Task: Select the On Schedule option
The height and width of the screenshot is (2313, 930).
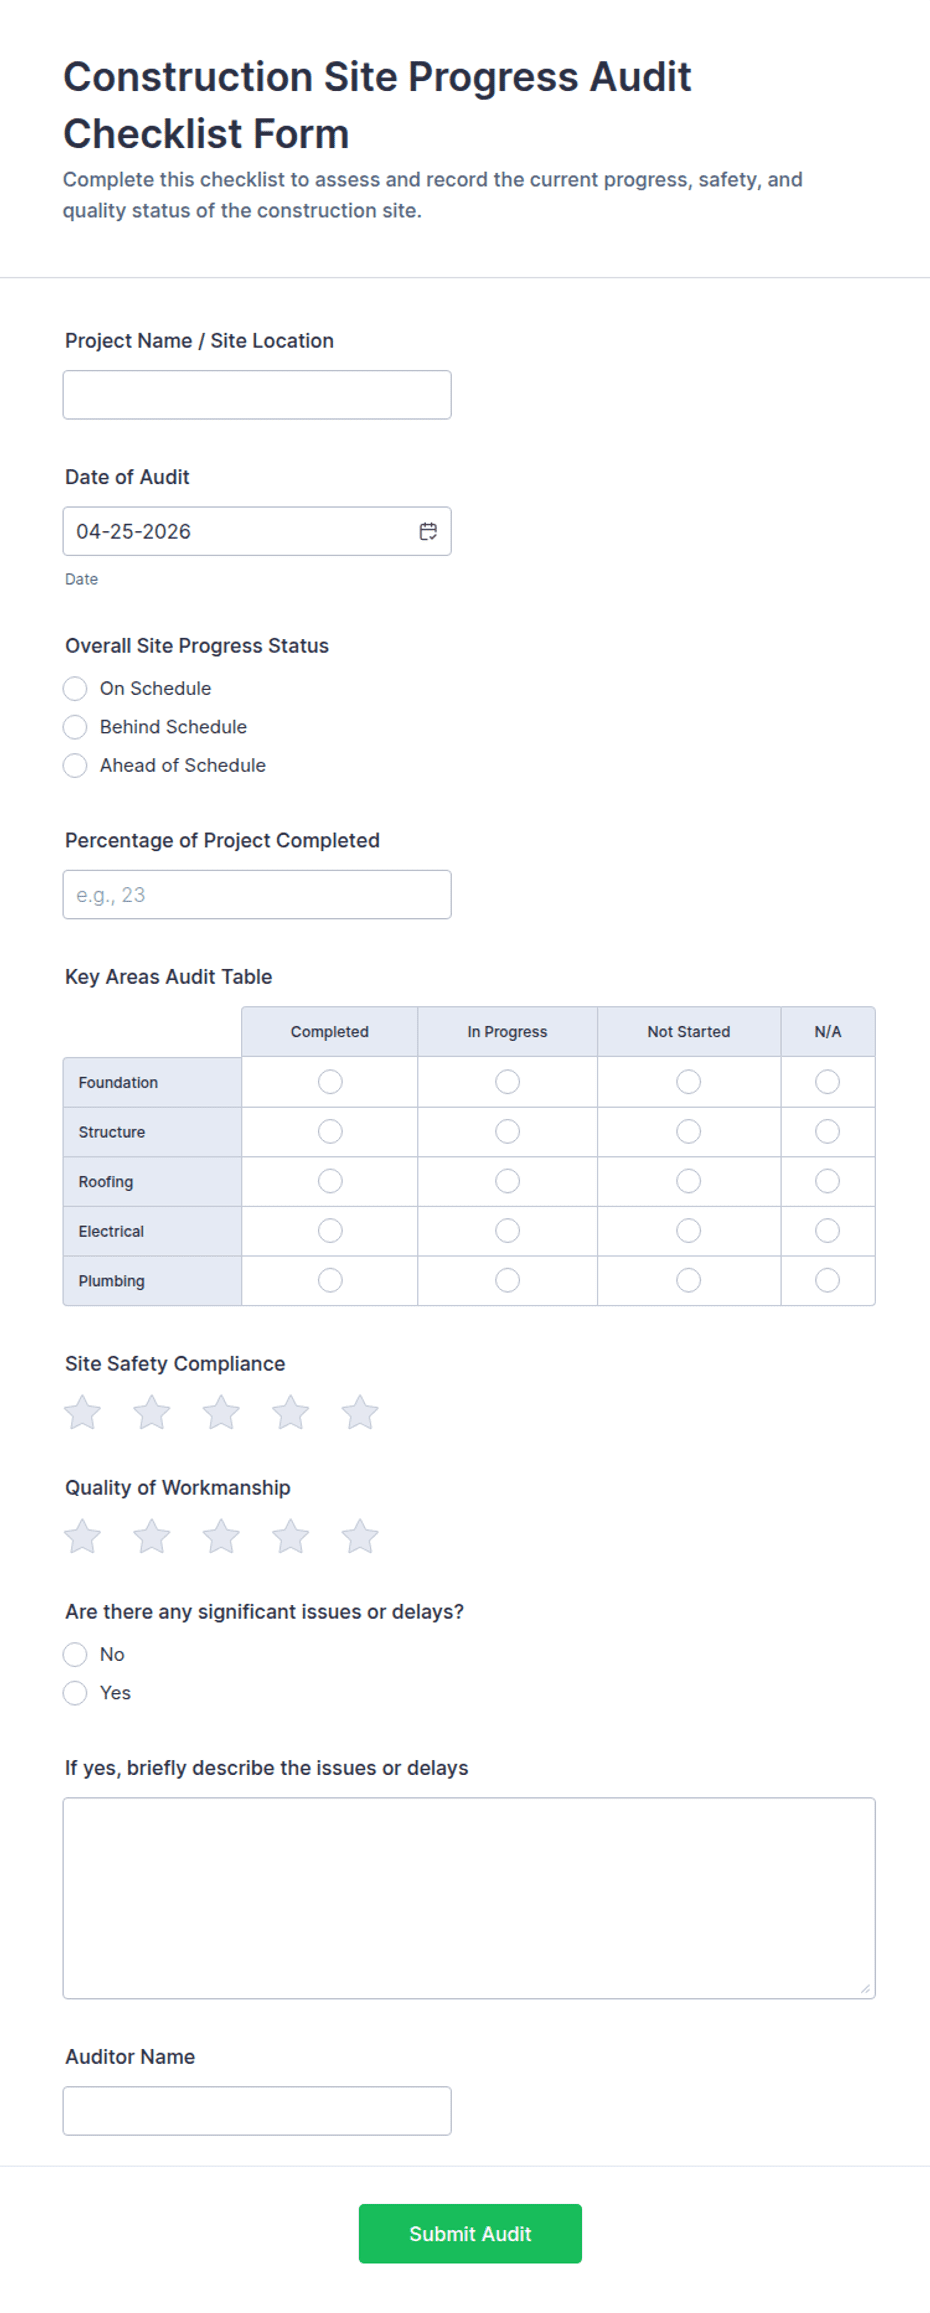Action: pyautogui.click(x=75, y=688)
